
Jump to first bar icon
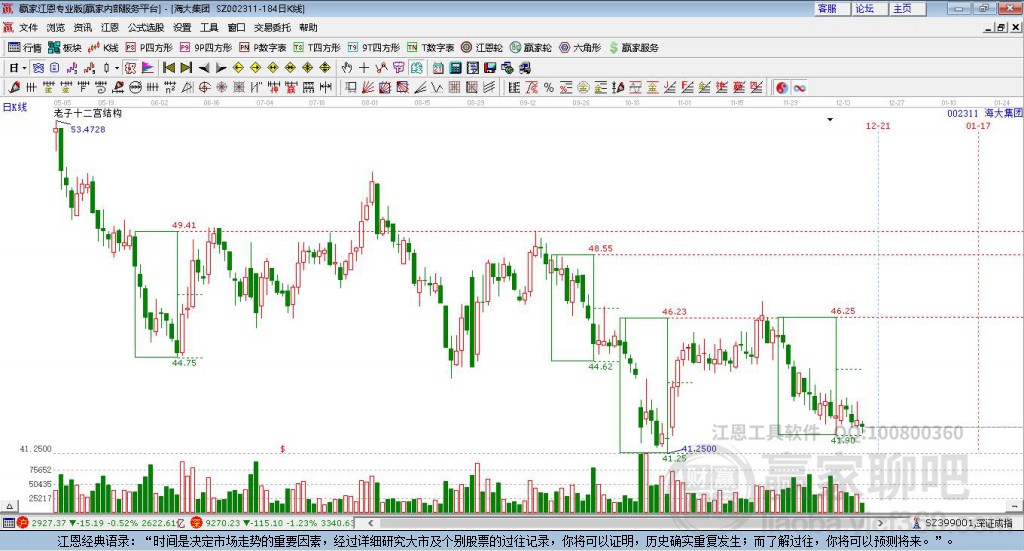(169, 68)
